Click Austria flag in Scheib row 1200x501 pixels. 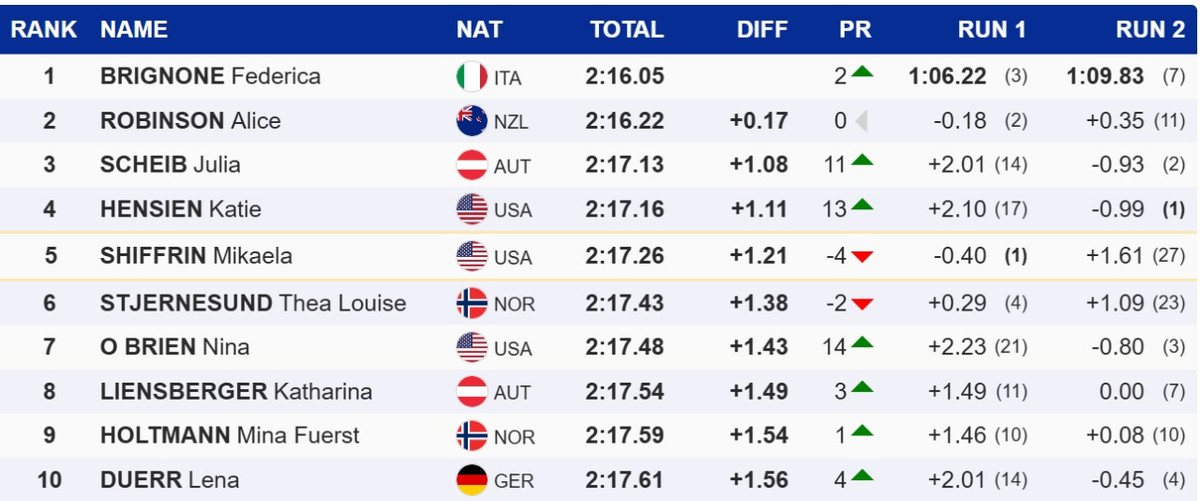471,165
